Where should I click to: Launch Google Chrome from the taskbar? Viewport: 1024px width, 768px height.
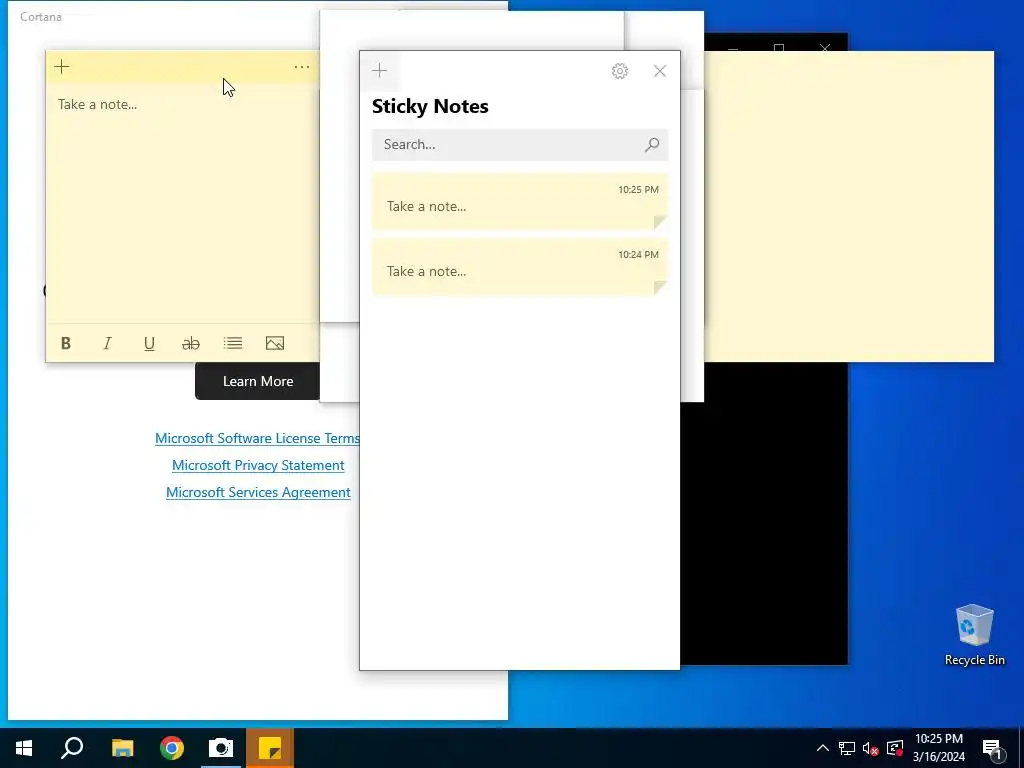point(172,748)
